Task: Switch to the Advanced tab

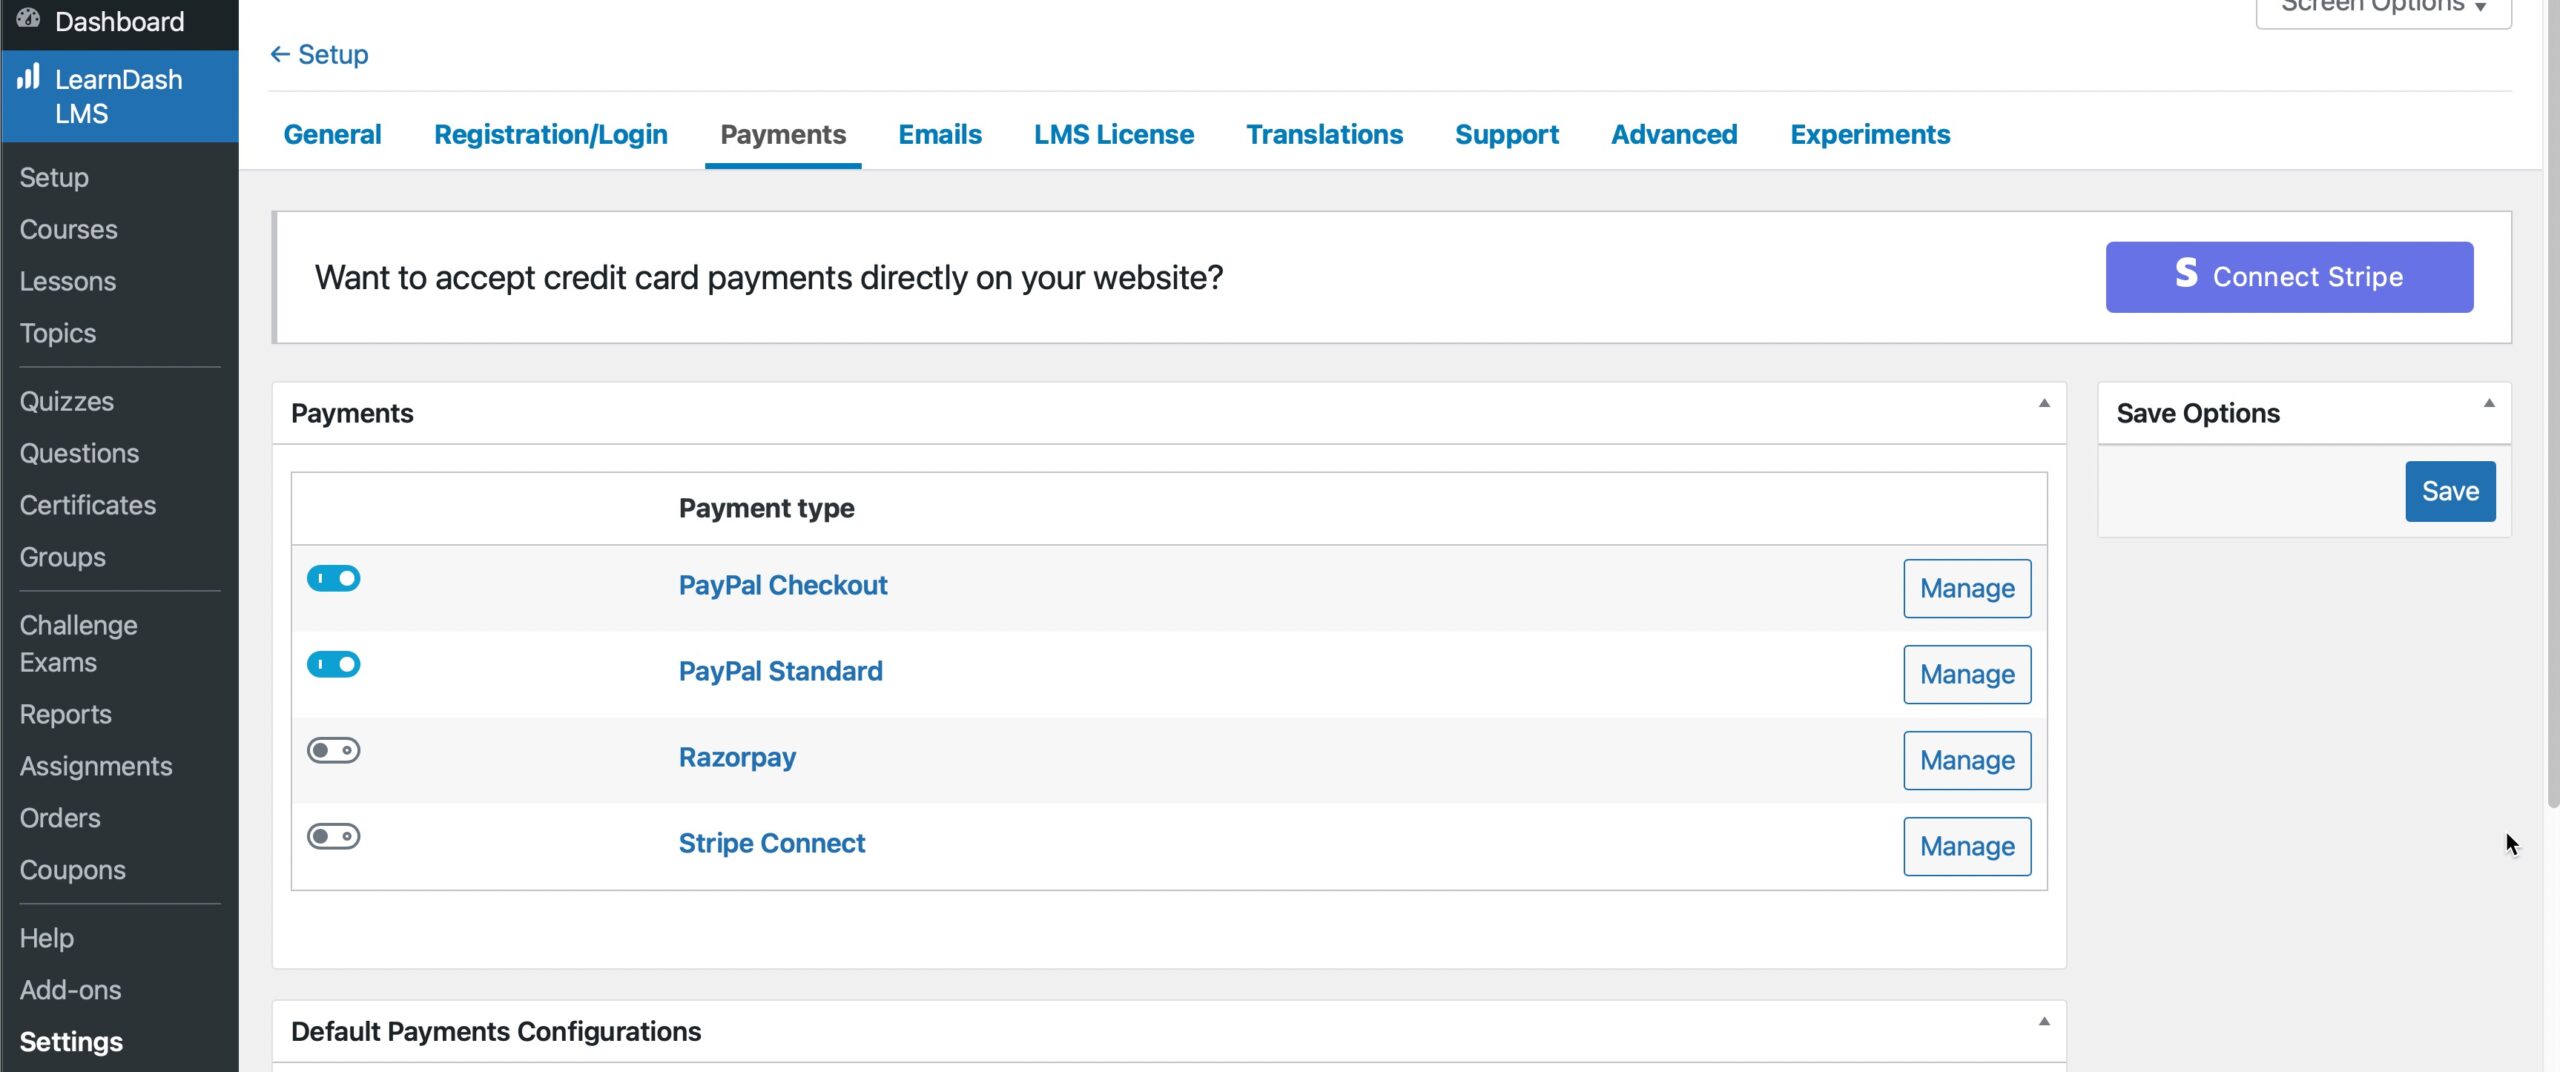Action: tap(1674, 134)
